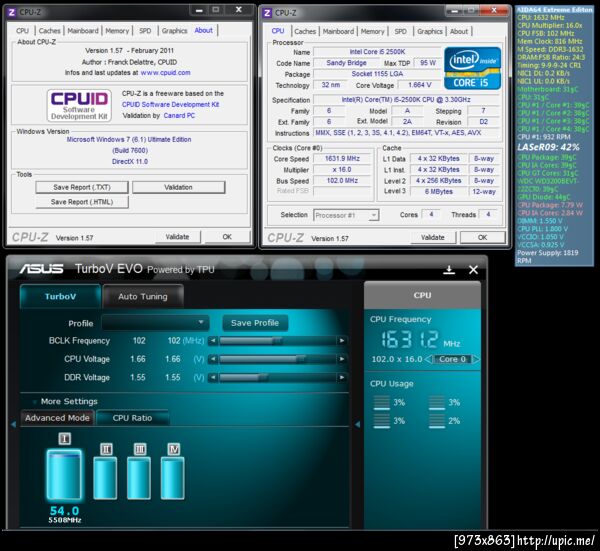Increase CPU Voltage with right arrow
Screen dimensions: 600x551
pyautogui.click(x=342, y=359)
